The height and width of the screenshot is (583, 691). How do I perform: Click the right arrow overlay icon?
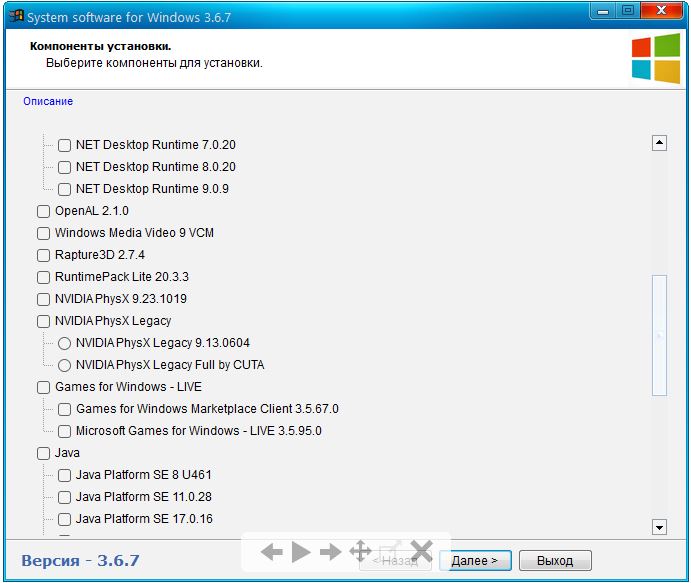[331, 551]
